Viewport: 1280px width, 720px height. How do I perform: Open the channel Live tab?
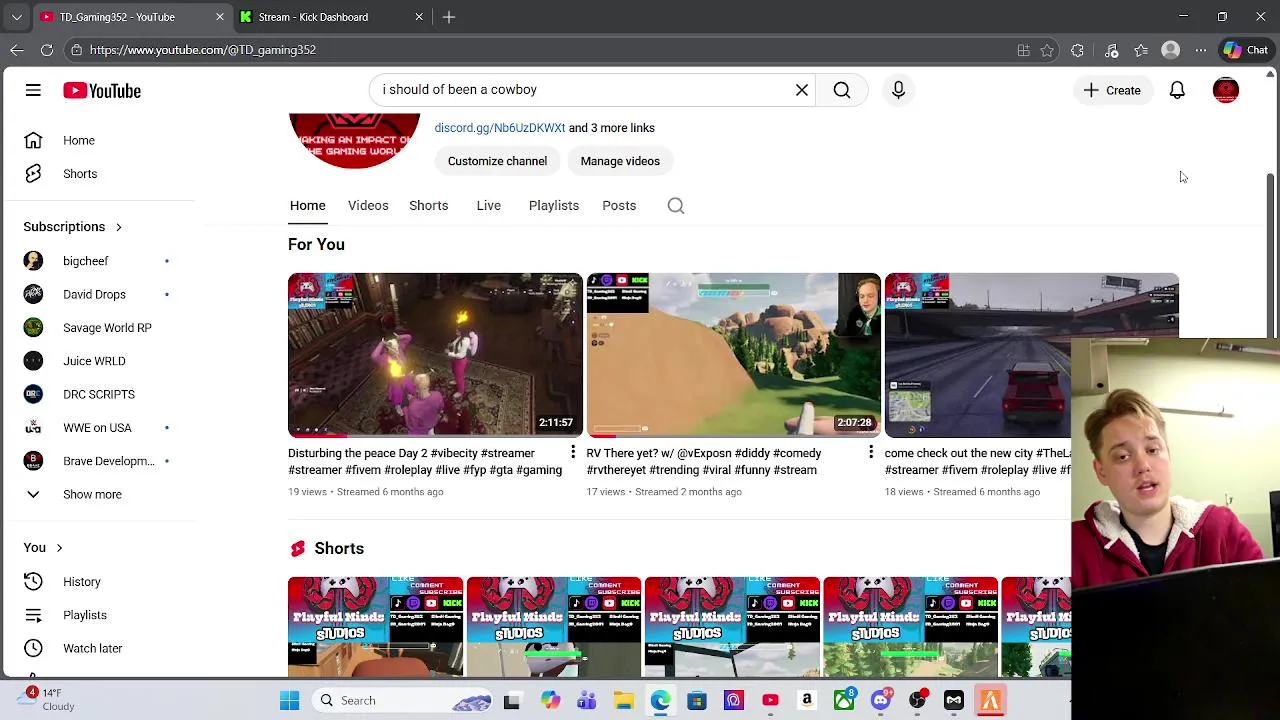[x=488, y=205]
